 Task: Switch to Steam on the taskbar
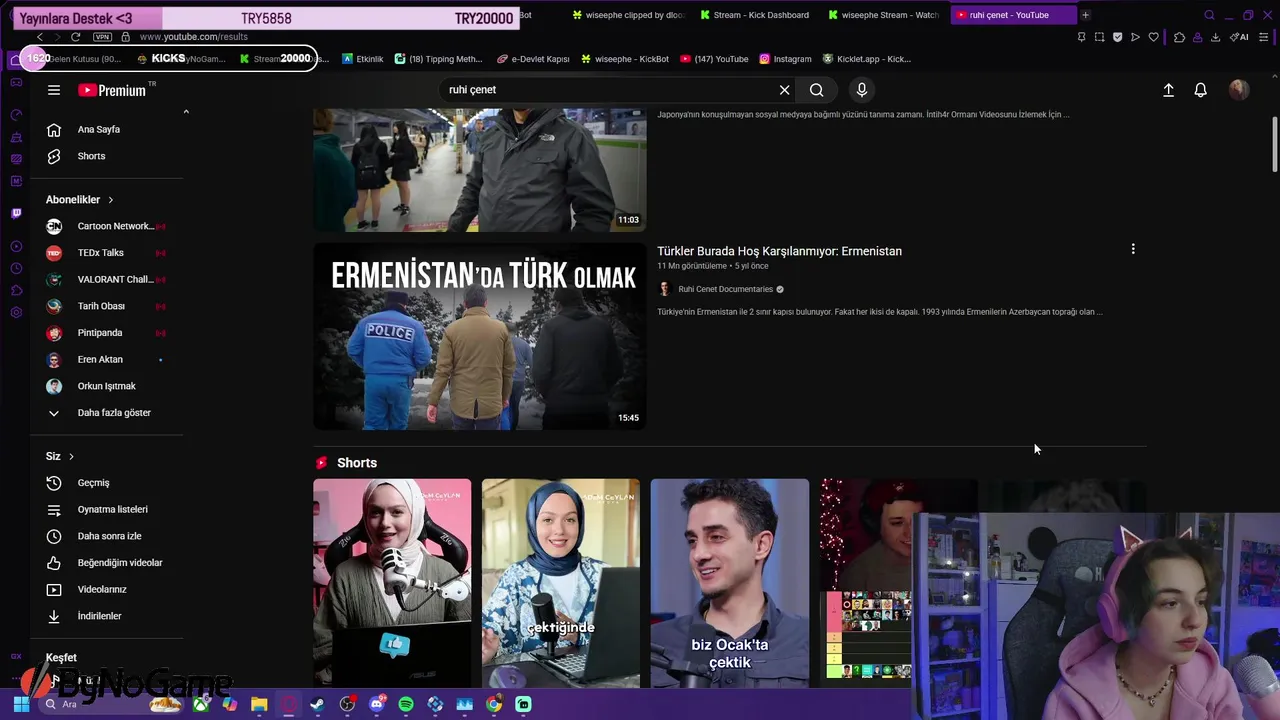click(317, 705)
